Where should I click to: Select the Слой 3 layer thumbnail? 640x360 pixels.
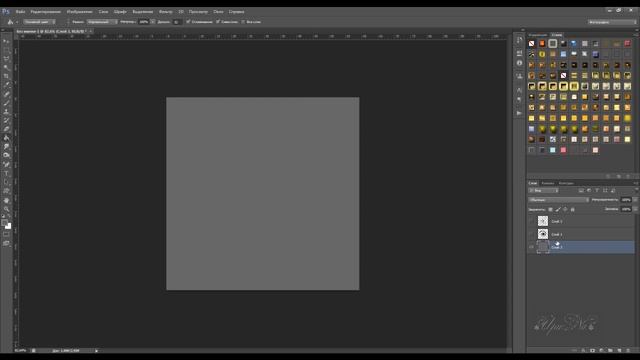point(542,221)
